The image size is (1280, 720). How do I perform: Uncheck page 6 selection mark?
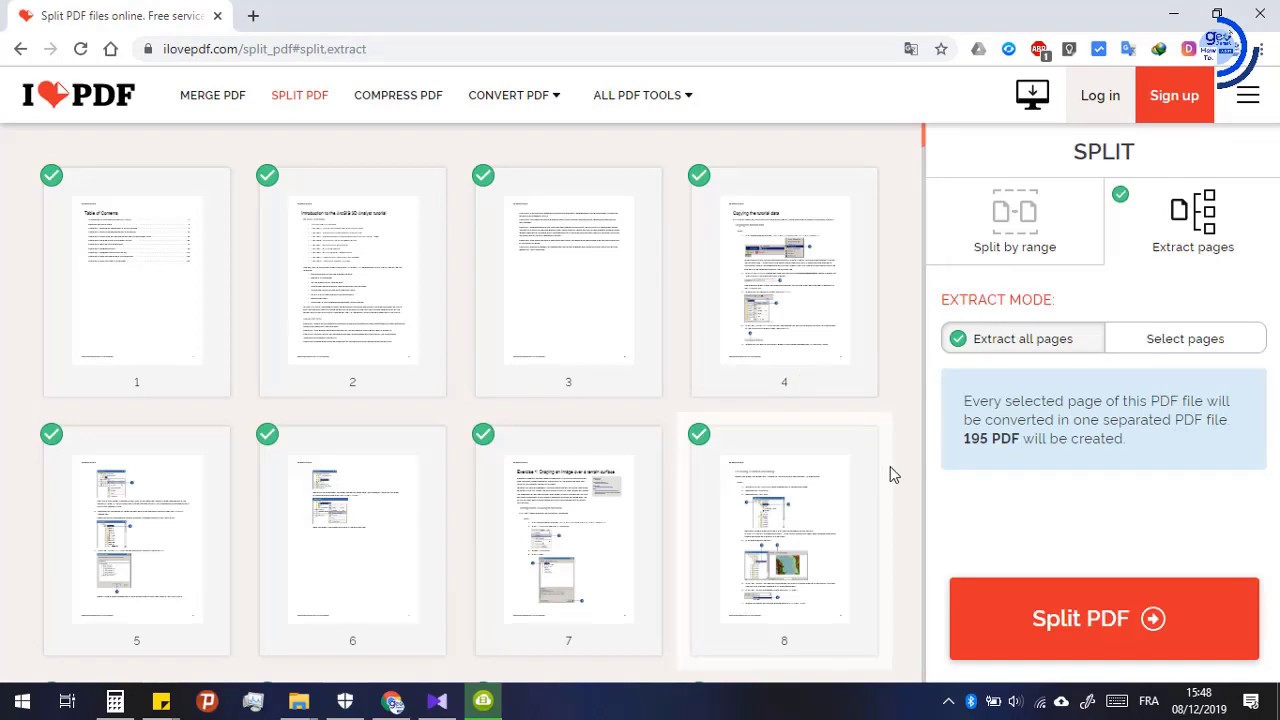267,434
